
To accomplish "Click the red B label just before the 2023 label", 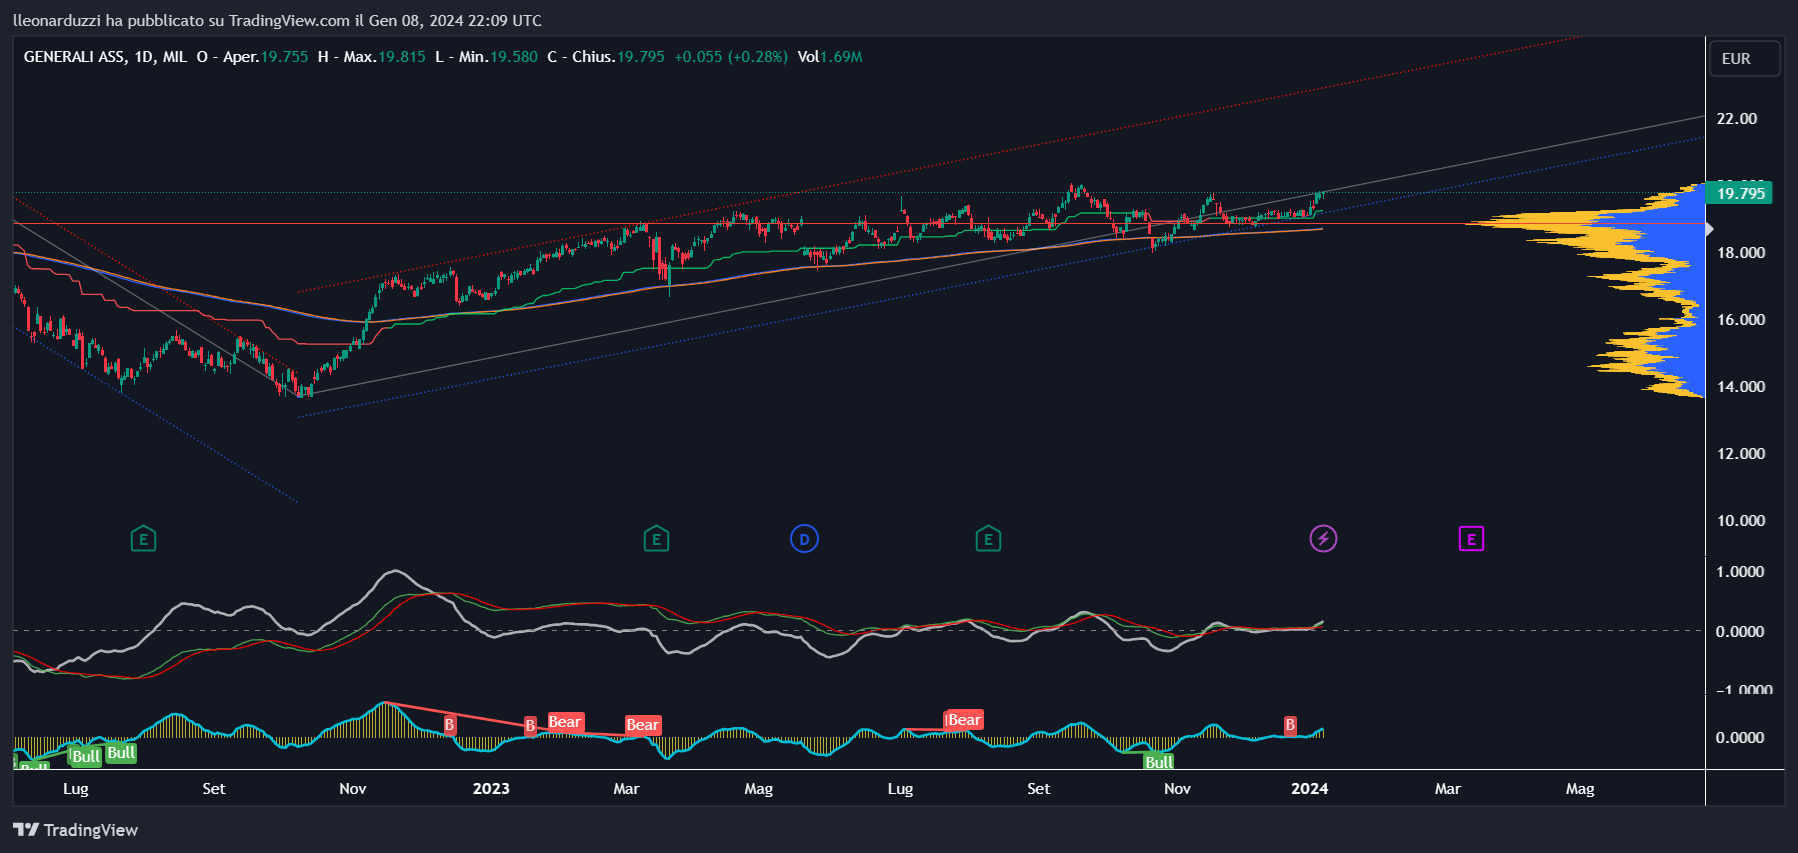I will pos(449,725).
